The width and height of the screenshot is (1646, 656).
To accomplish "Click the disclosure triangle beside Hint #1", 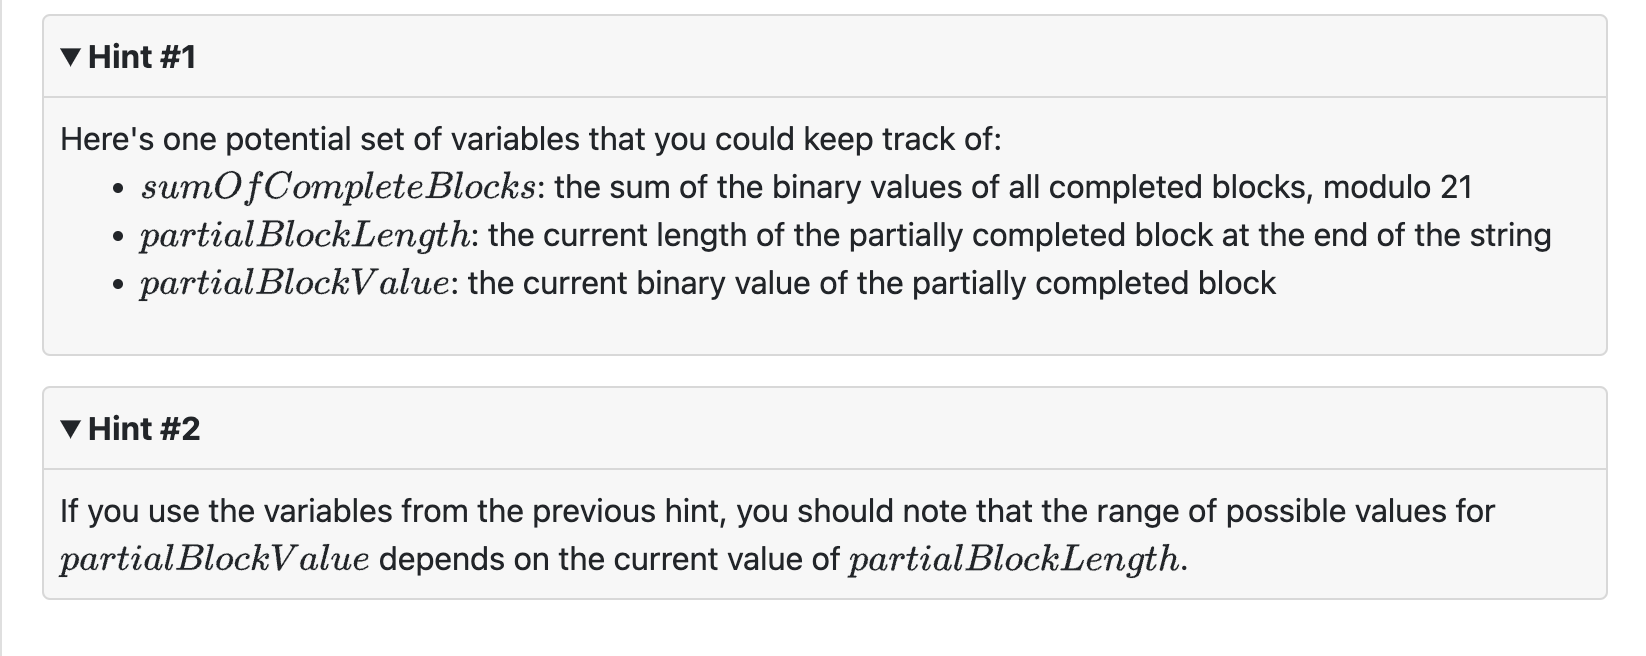I will coord(69,57).
